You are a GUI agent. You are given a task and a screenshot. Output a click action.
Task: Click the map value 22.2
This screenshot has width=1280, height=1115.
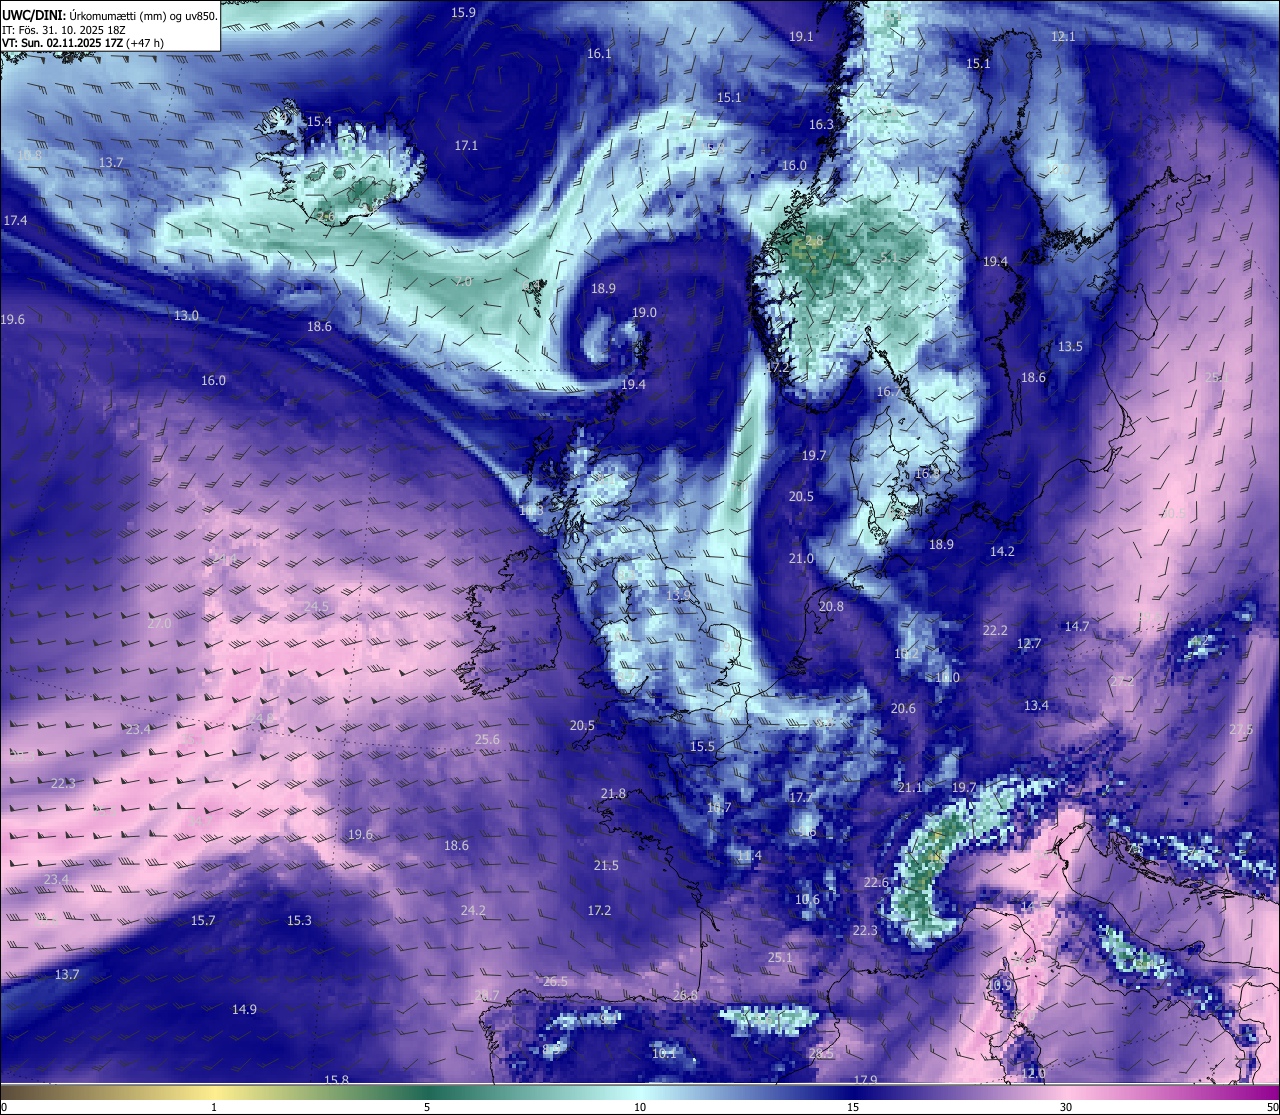click(x=995, y=631)
